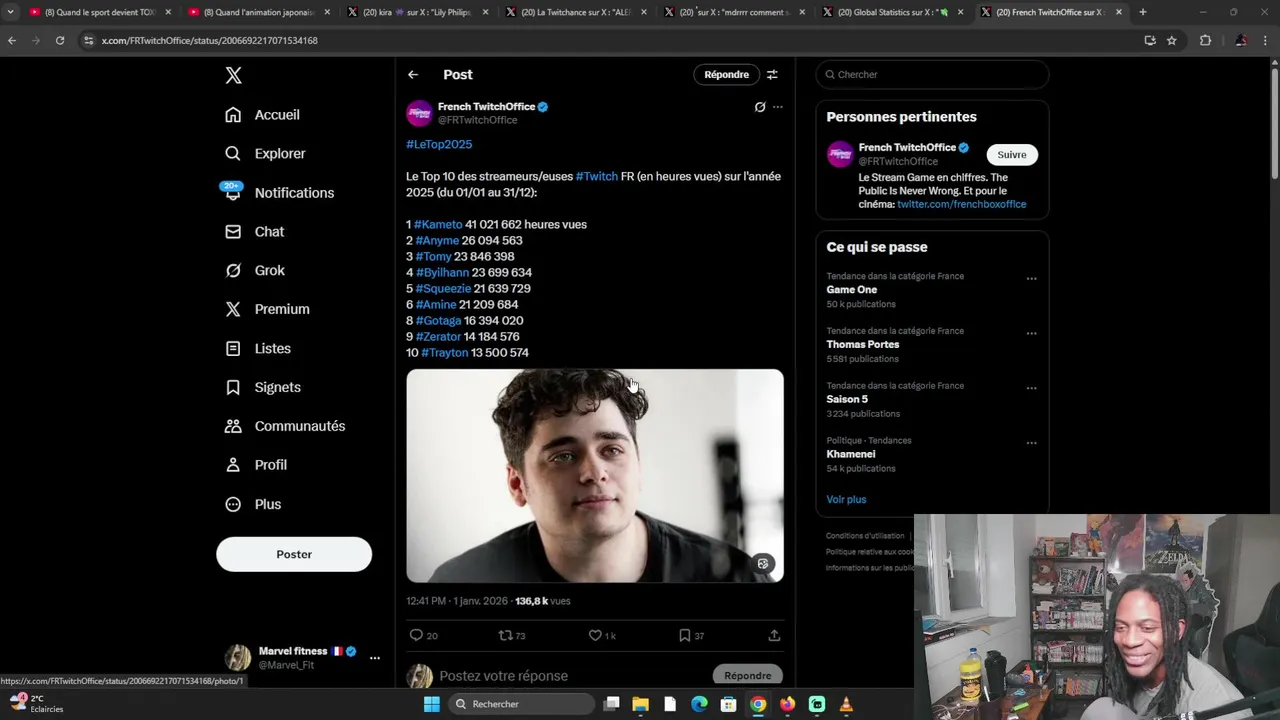
Task: Open Khamenei trend
Action: (x=851, y=455)
